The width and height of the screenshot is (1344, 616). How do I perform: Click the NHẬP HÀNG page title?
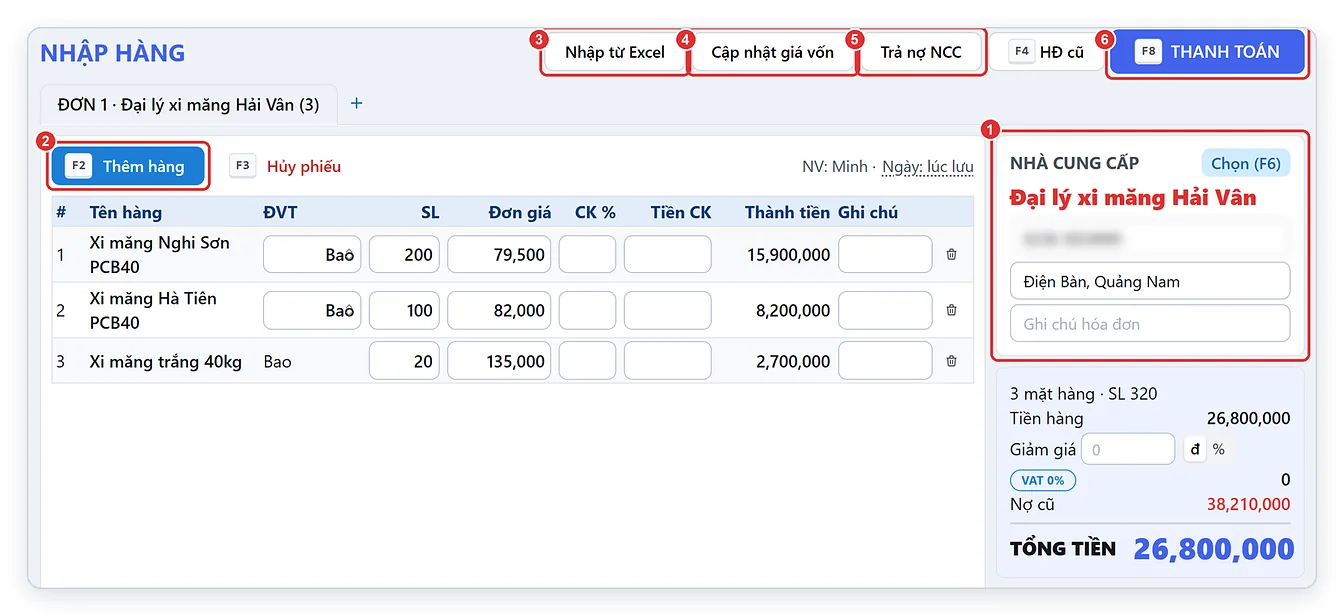click(x=112, y=52)
